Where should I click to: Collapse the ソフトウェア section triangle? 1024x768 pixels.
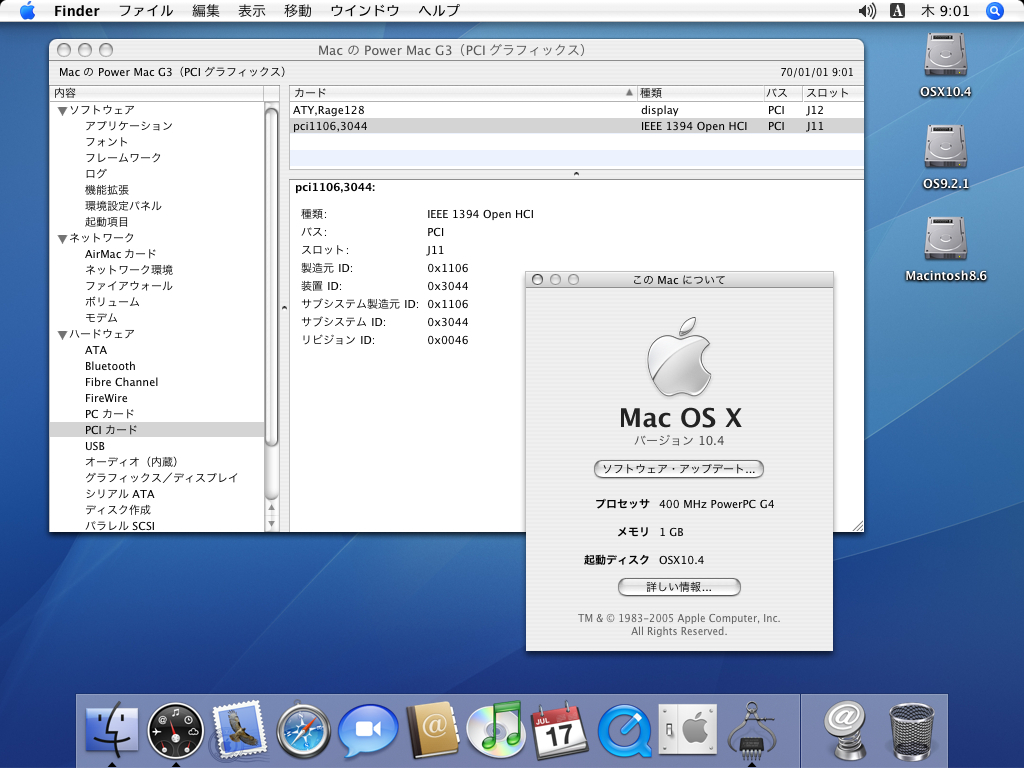point(62,110)
